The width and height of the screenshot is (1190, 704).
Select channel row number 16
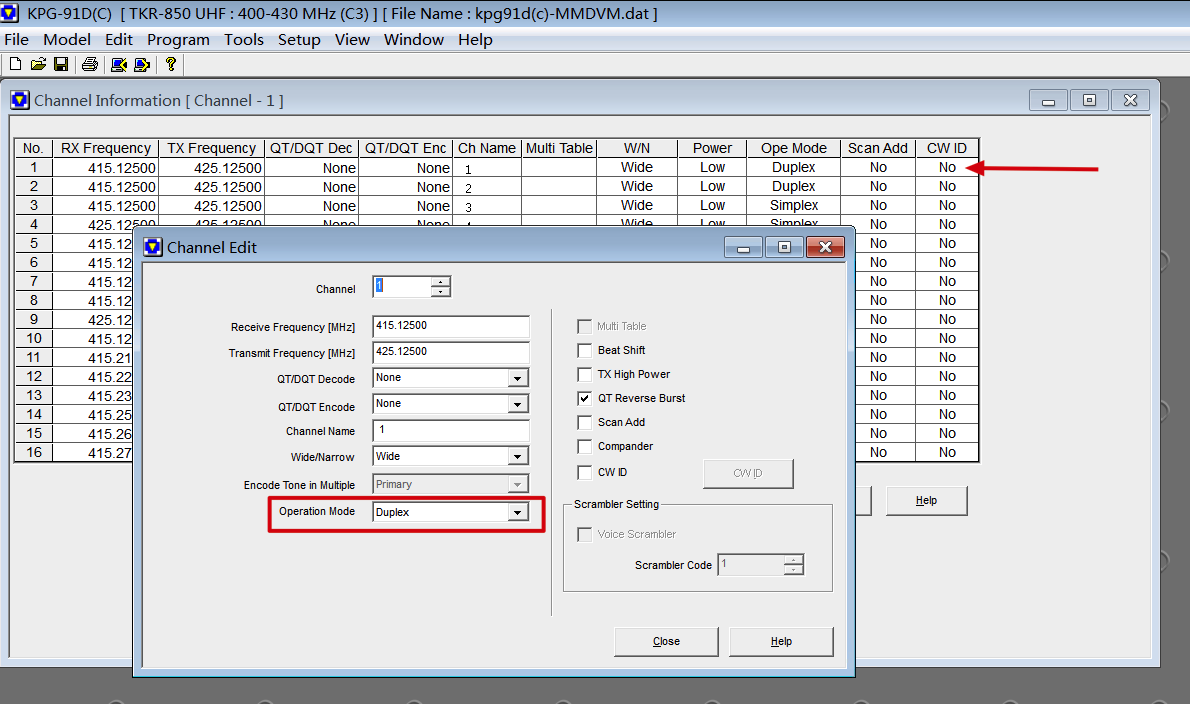click(33, 452)
